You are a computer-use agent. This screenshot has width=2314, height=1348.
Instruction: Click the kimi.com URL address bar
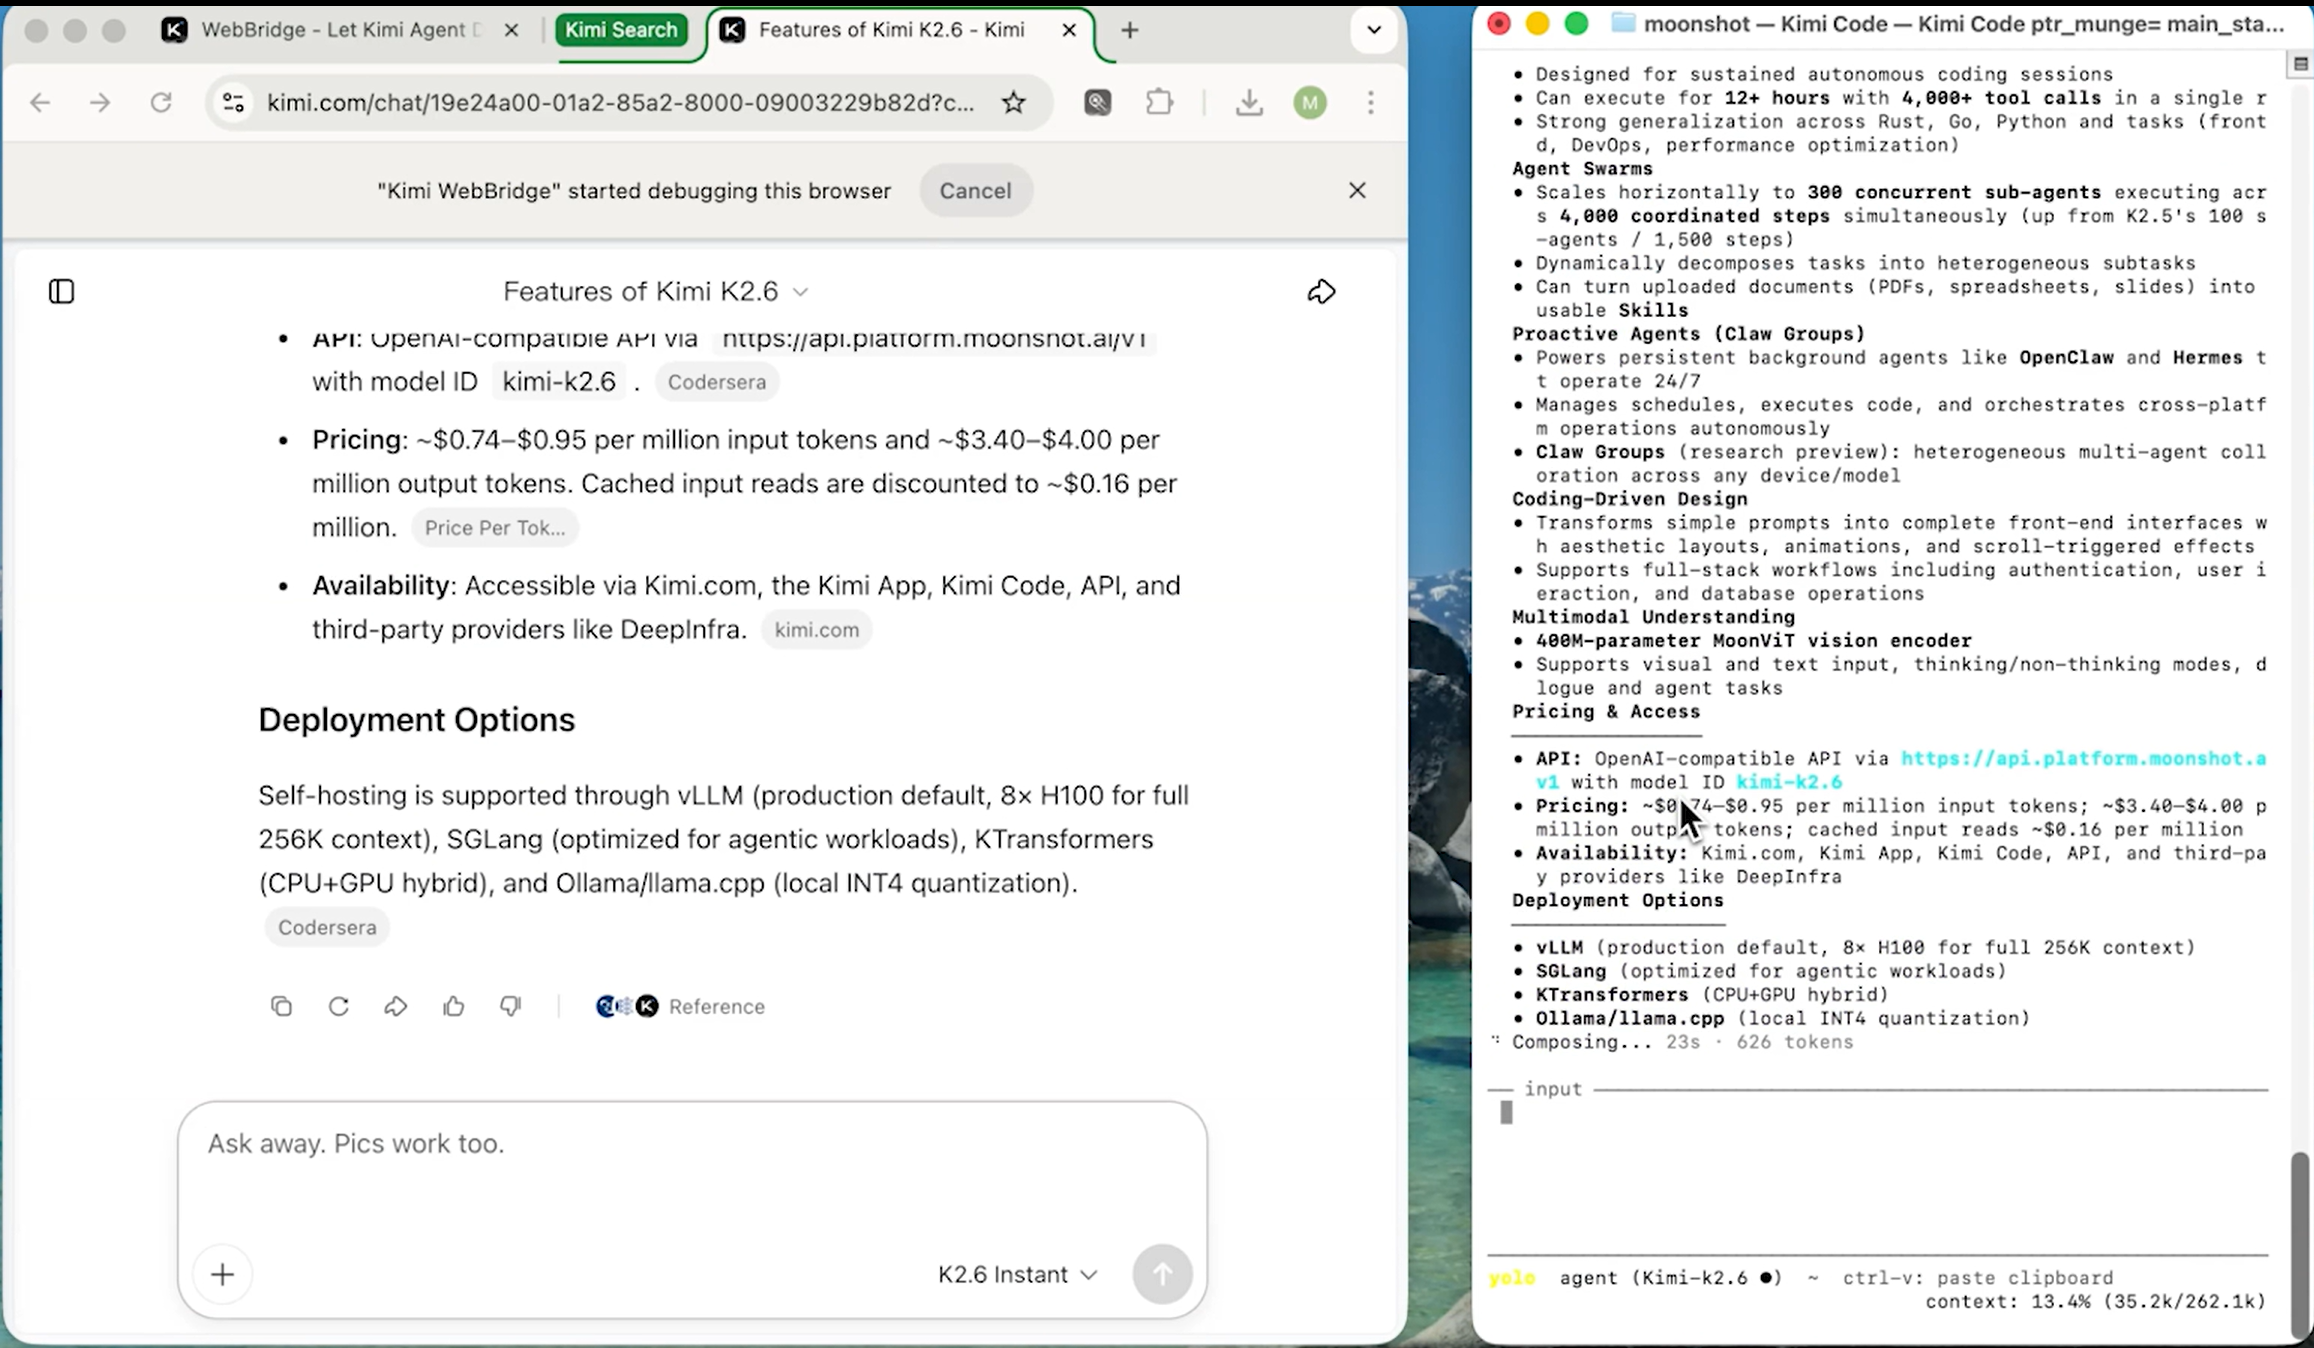coord(621,102)
